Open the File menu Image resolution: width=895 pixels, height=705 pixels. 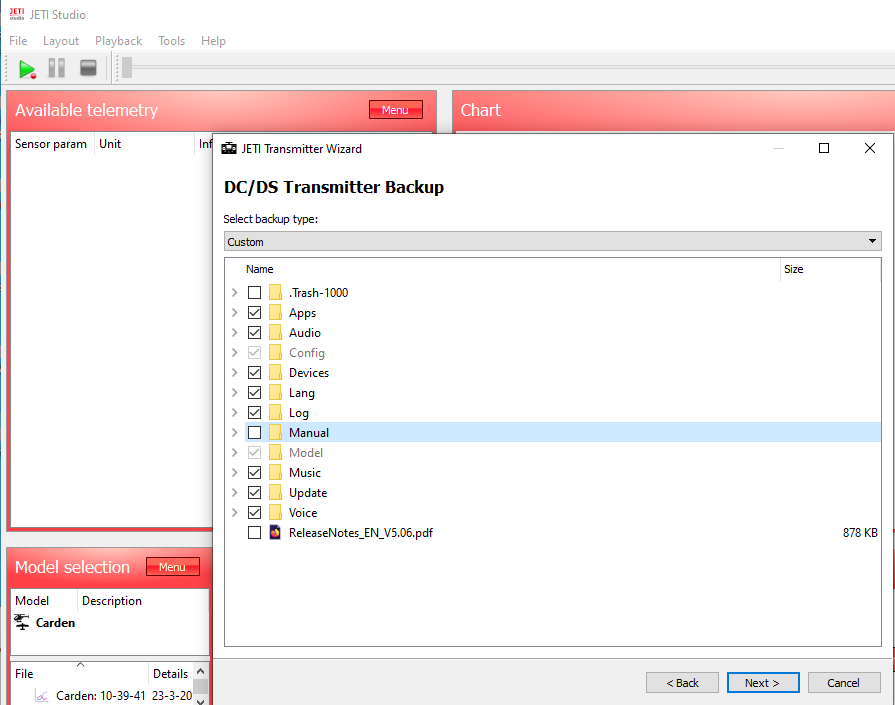[x=18, y=41]
